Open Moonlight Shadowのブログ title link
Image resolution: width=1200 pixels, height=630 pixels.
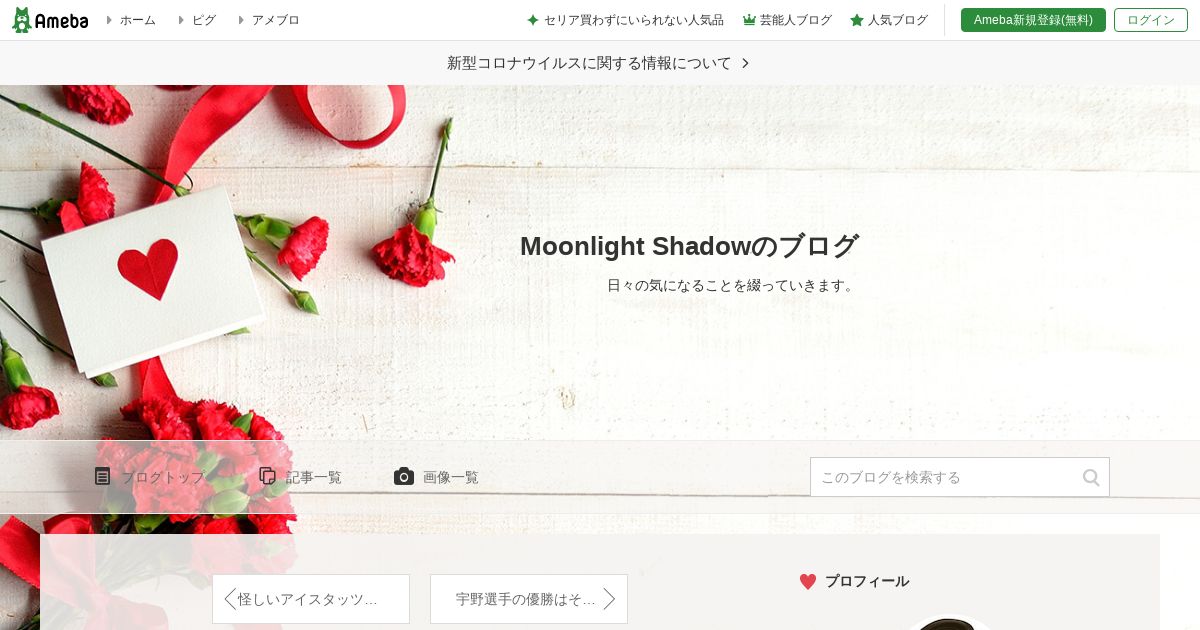click(x=689, y=246)
